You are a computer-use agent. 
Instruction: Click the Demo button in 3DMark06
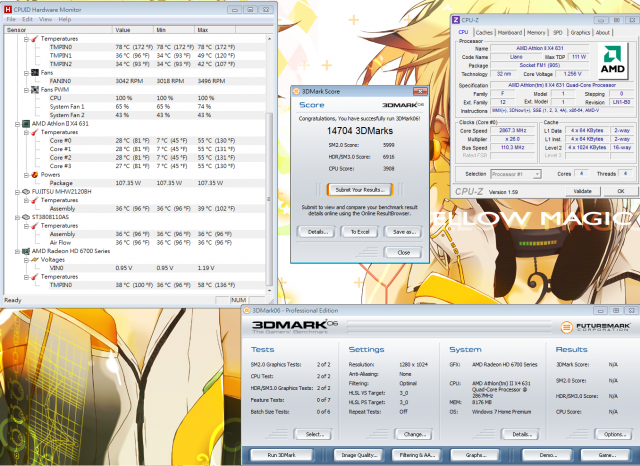tap(548, 455)
